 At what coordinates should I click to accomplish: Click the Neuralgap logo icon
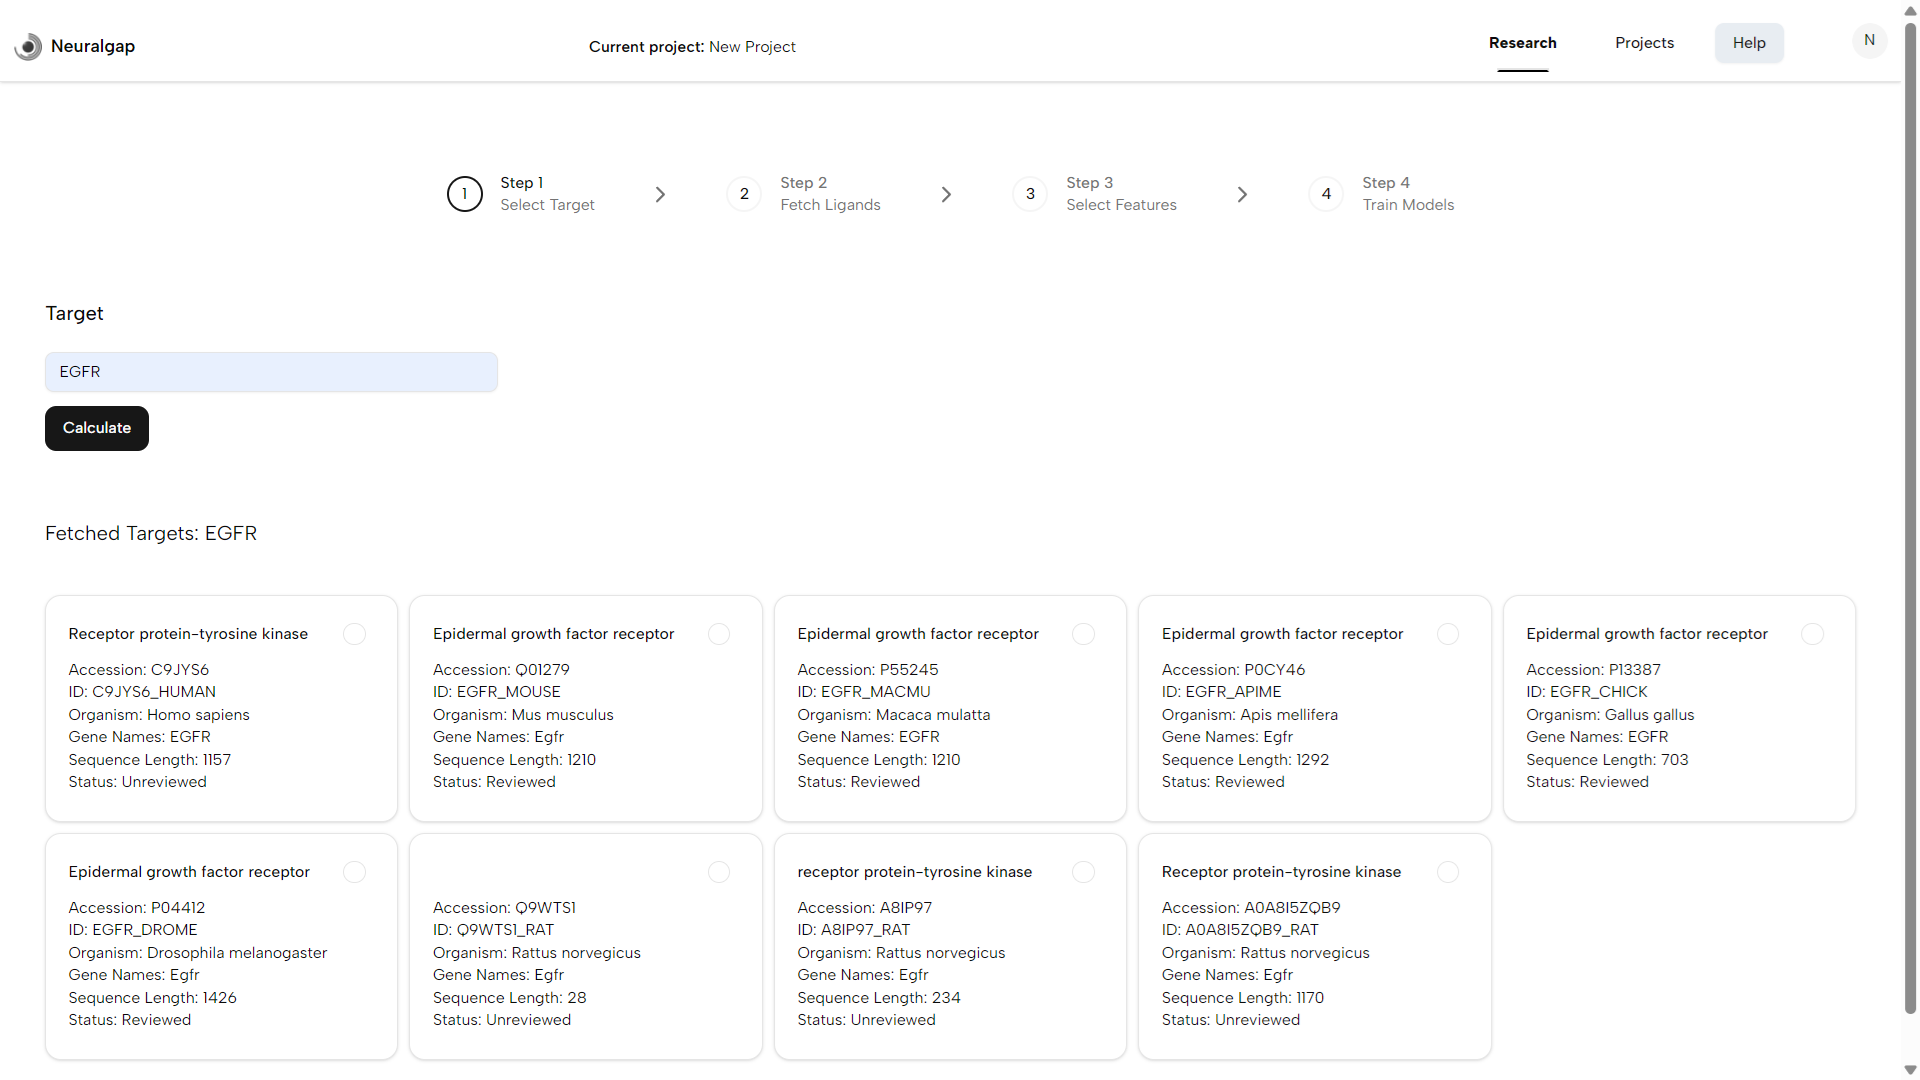click(x=28, y=46)
